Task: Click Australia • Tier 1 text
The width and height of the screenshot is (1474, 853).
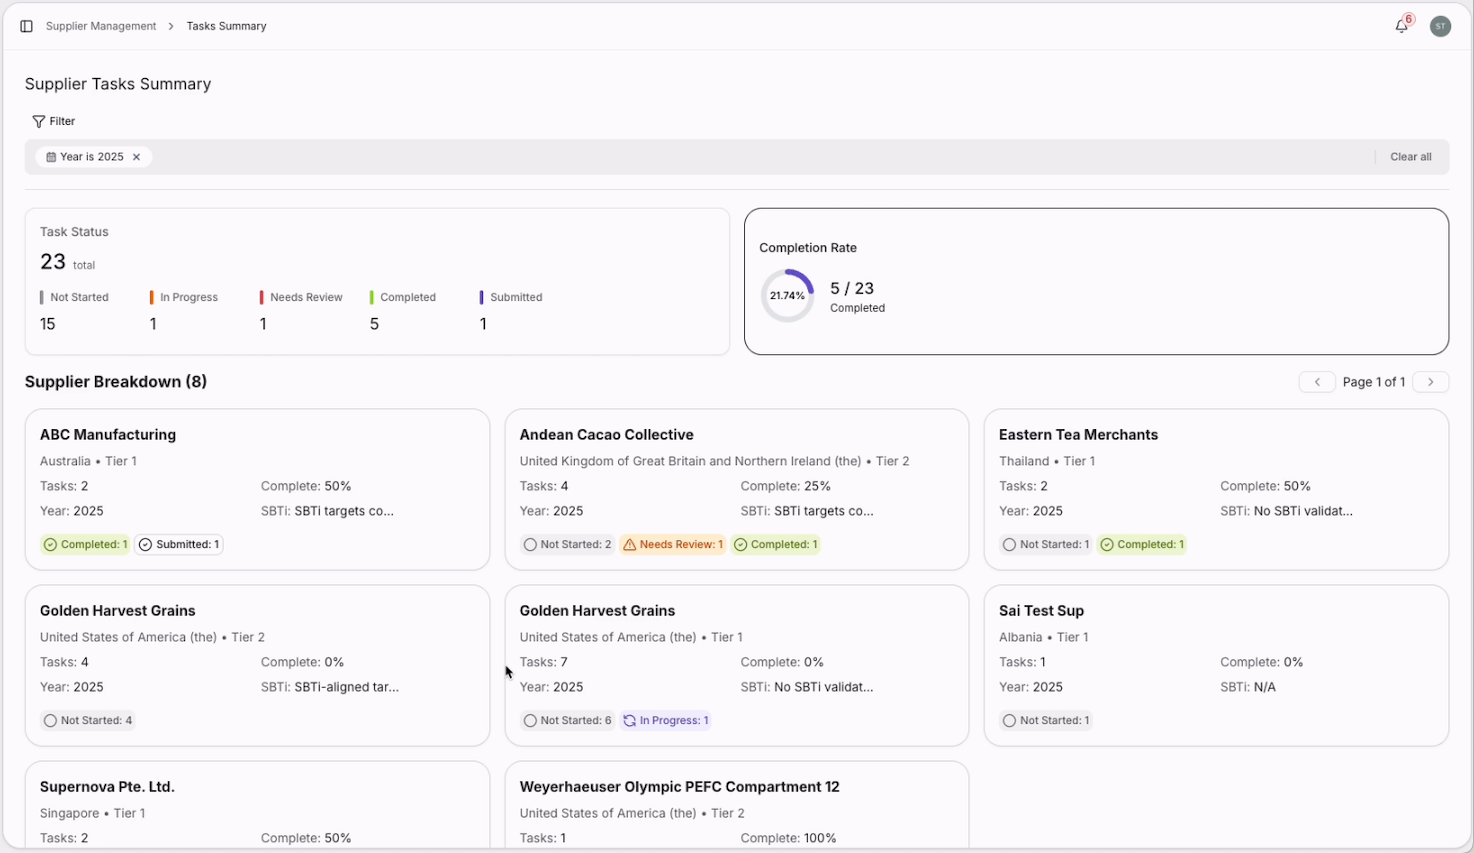Action: point(88,461)
